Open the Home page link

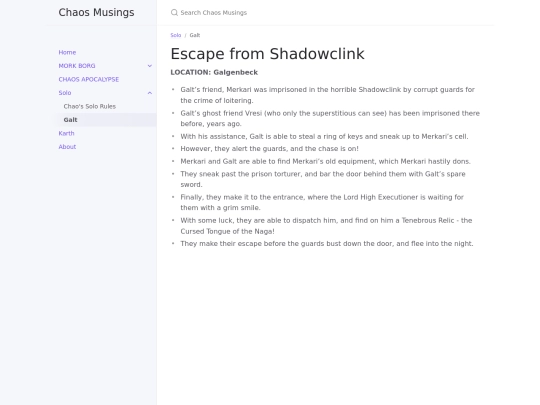(x=67, y=52)
